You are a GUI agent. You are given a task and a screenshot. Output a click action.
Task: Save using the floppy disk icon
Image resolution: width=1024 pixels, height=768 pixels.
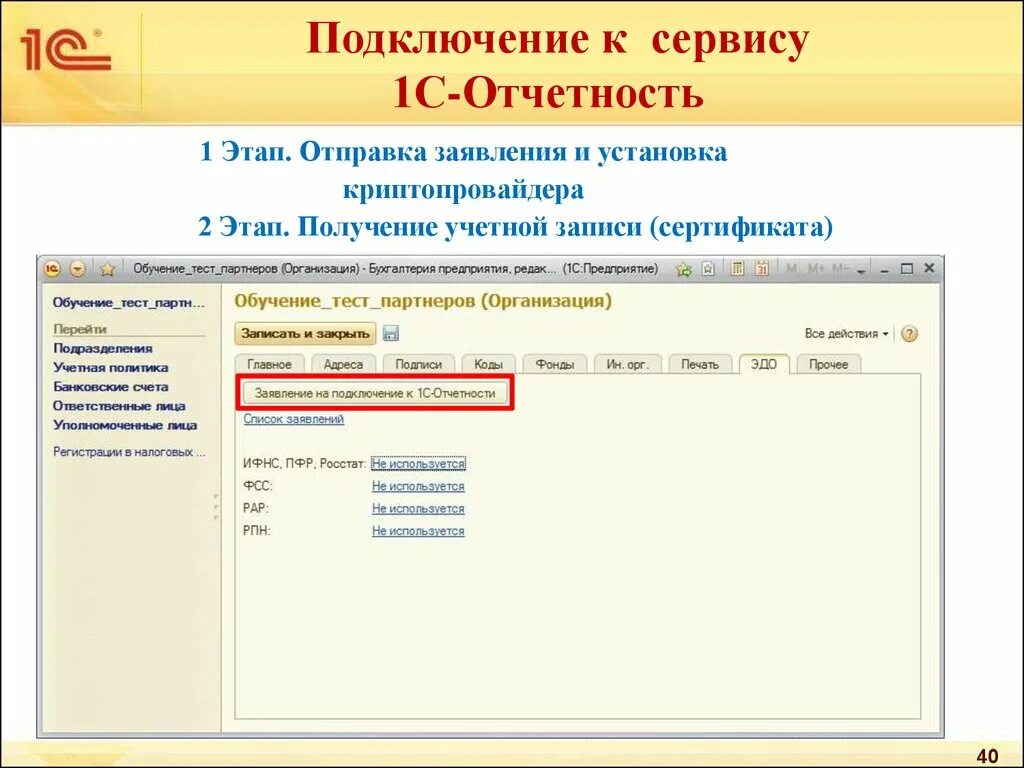point(391,334)
